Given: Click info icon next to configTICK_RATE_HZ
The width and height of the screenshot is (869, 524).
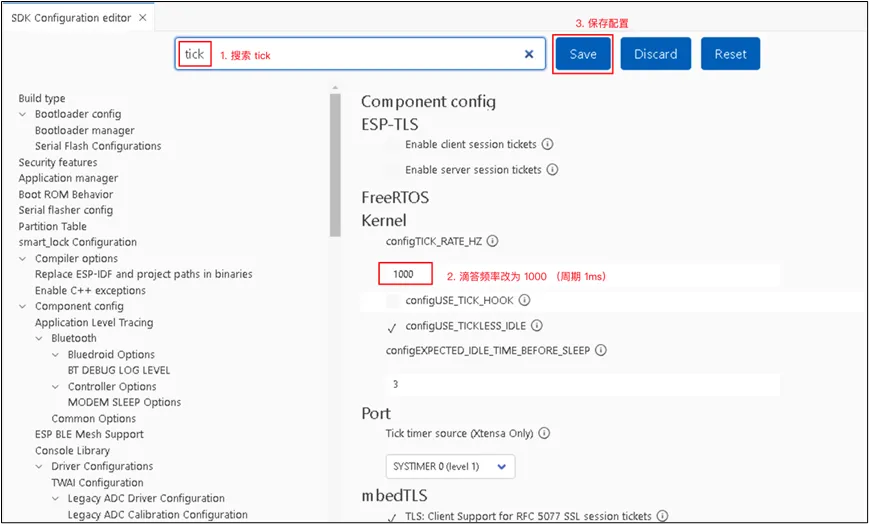Looking at the screenshot, I should (492, 241).
